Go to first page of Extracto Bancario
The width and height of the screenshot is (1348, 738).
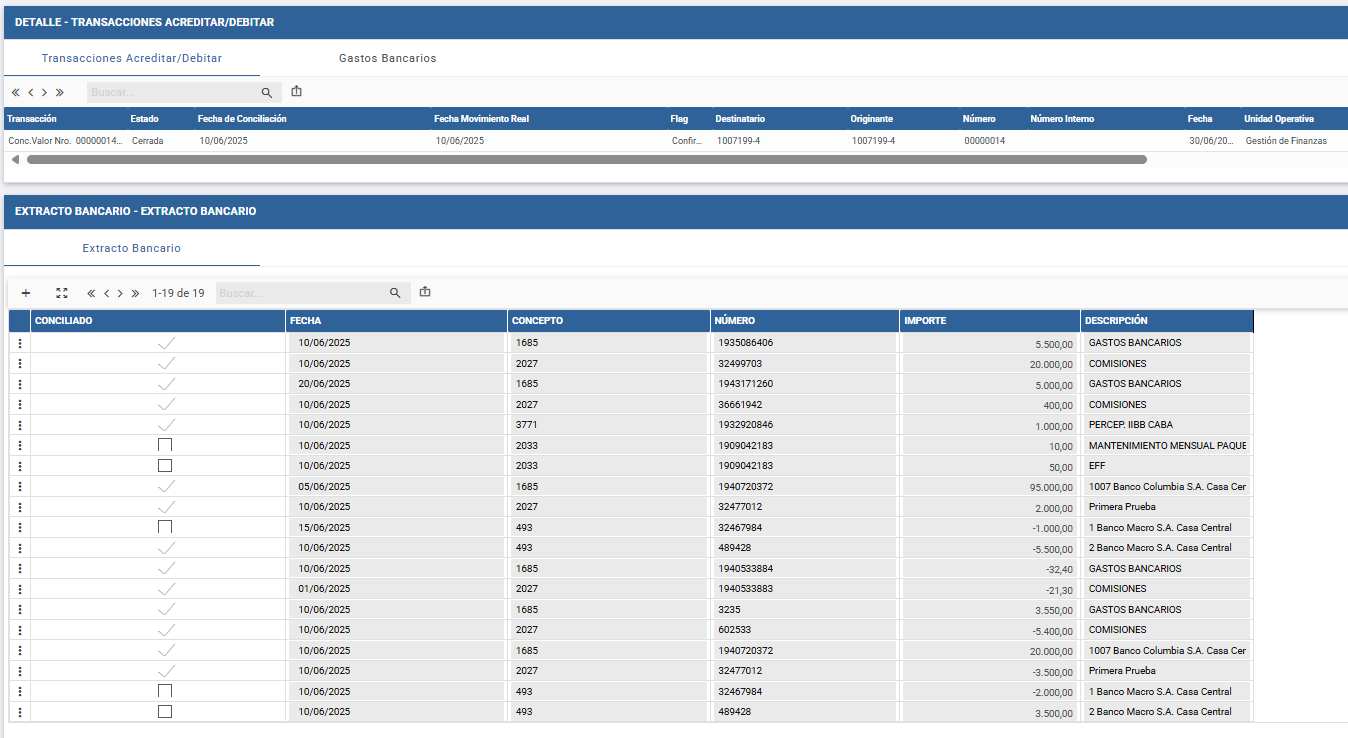coord(91,293)
